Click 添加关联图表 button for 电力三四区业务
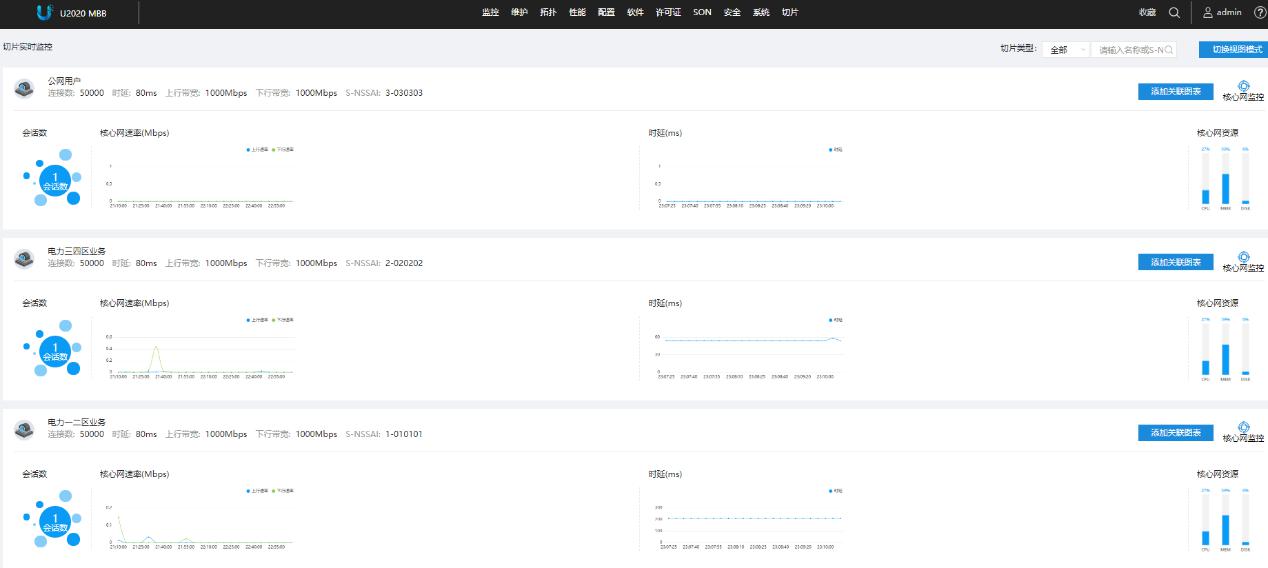This screenshot has height=568, width=1268. (x=1175, y=262)
